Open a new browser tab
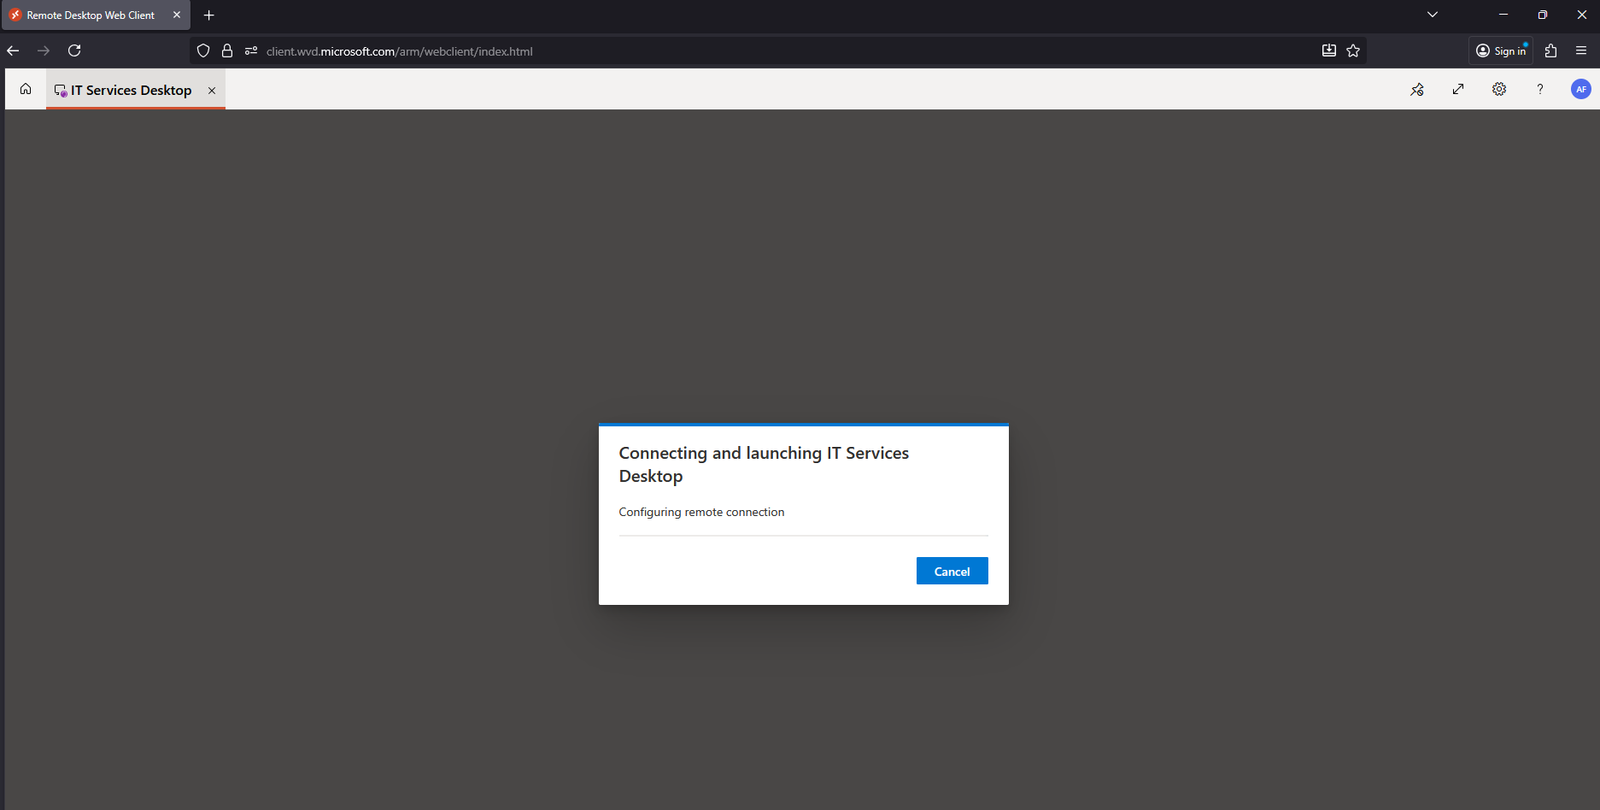The width and height of the screenshot is (1600, 810). pos(209,15)
